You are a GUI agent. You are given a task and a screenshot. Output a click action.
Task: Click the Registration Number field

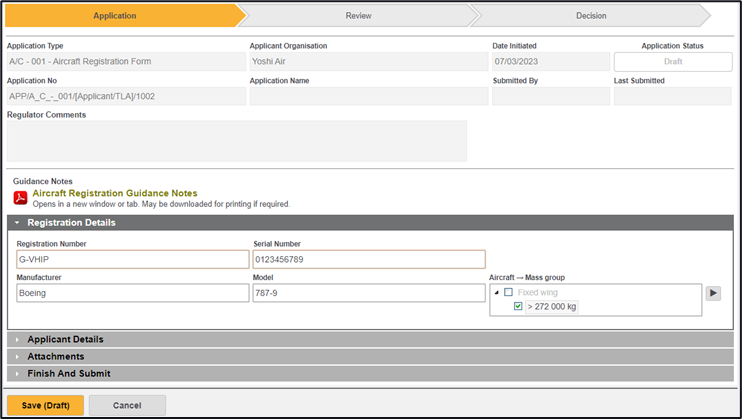click(132, 260)
